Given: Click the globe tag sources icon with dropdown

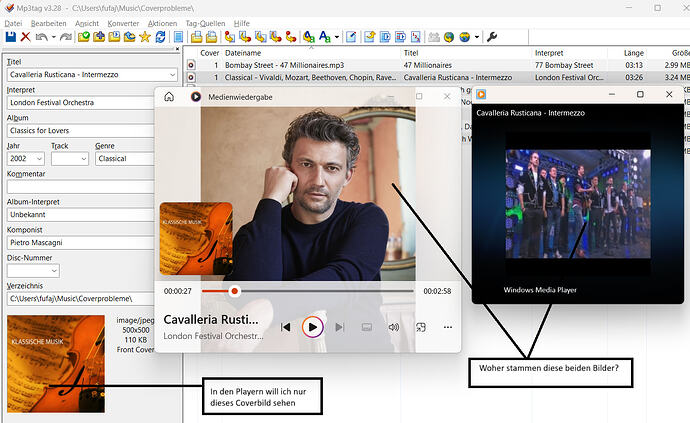Looking at the screenshot, I should pos(465,37).
